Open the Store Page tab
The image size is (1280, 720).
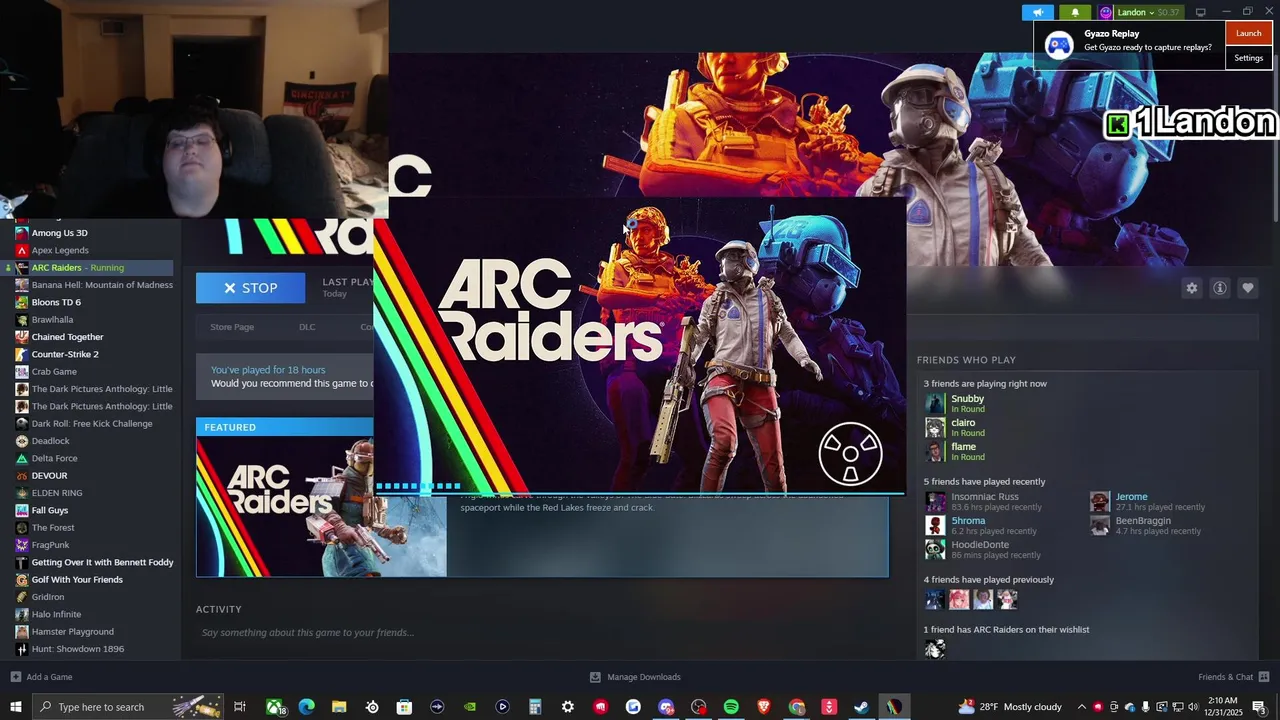click(232, 327)
